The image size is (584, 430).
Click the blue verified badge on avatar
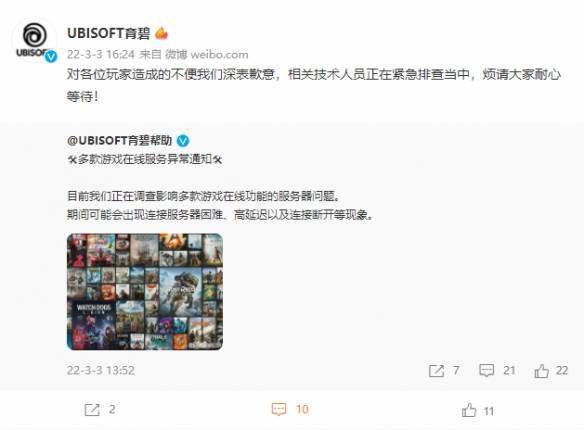[51, 56]
